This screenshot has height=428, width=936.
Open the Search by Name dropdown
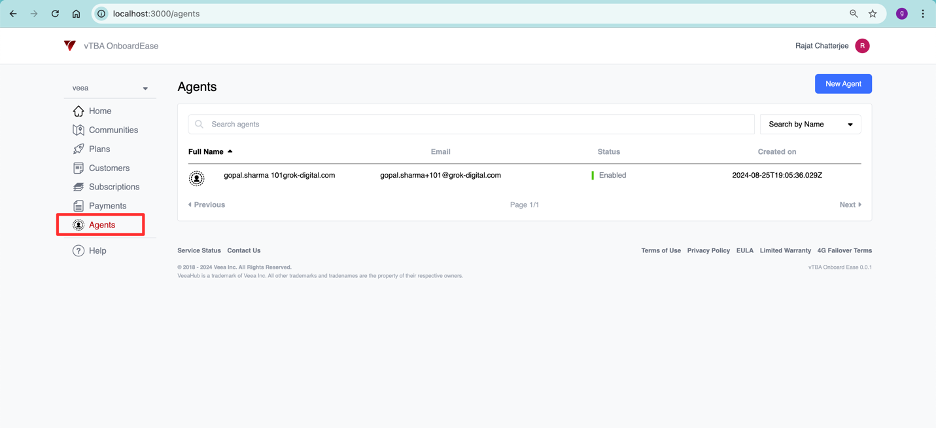(x=810, y=124)
